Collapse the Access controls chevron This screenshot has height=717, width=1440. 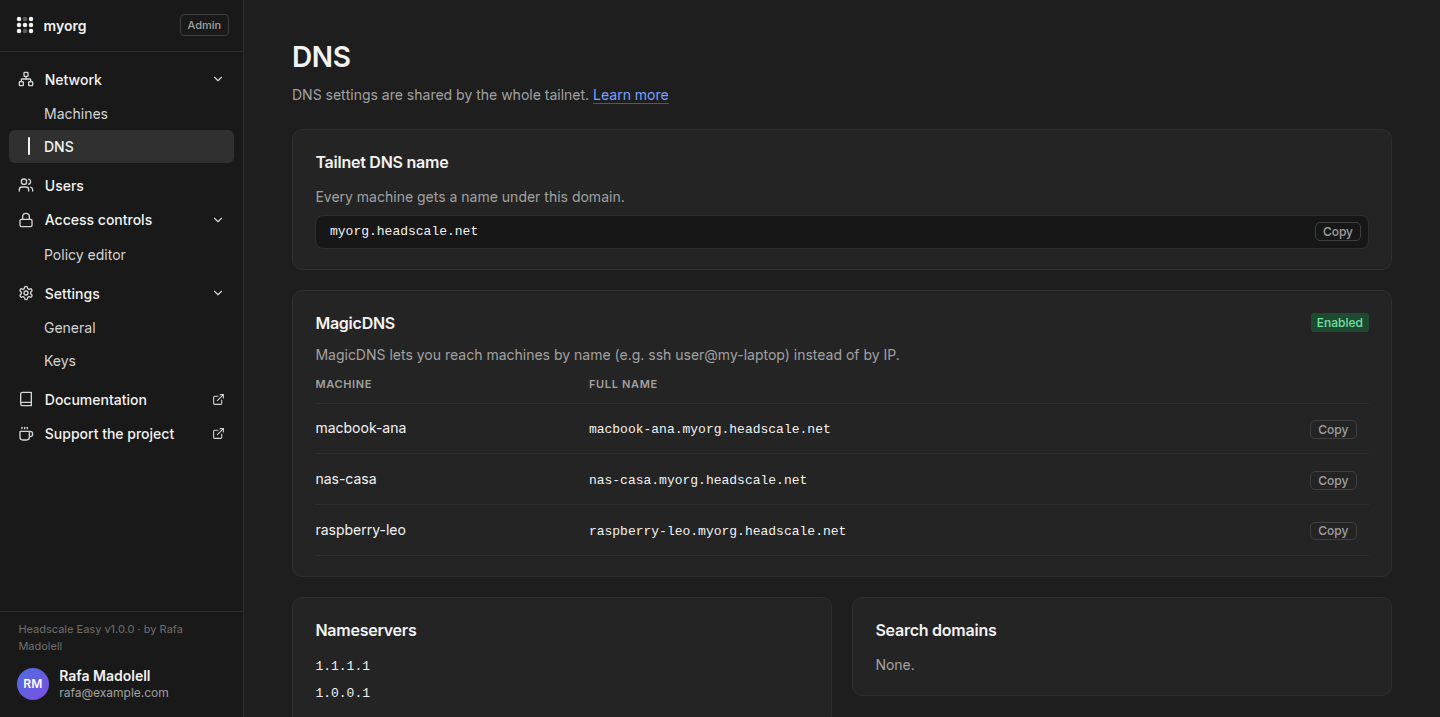tap(218, 220)
